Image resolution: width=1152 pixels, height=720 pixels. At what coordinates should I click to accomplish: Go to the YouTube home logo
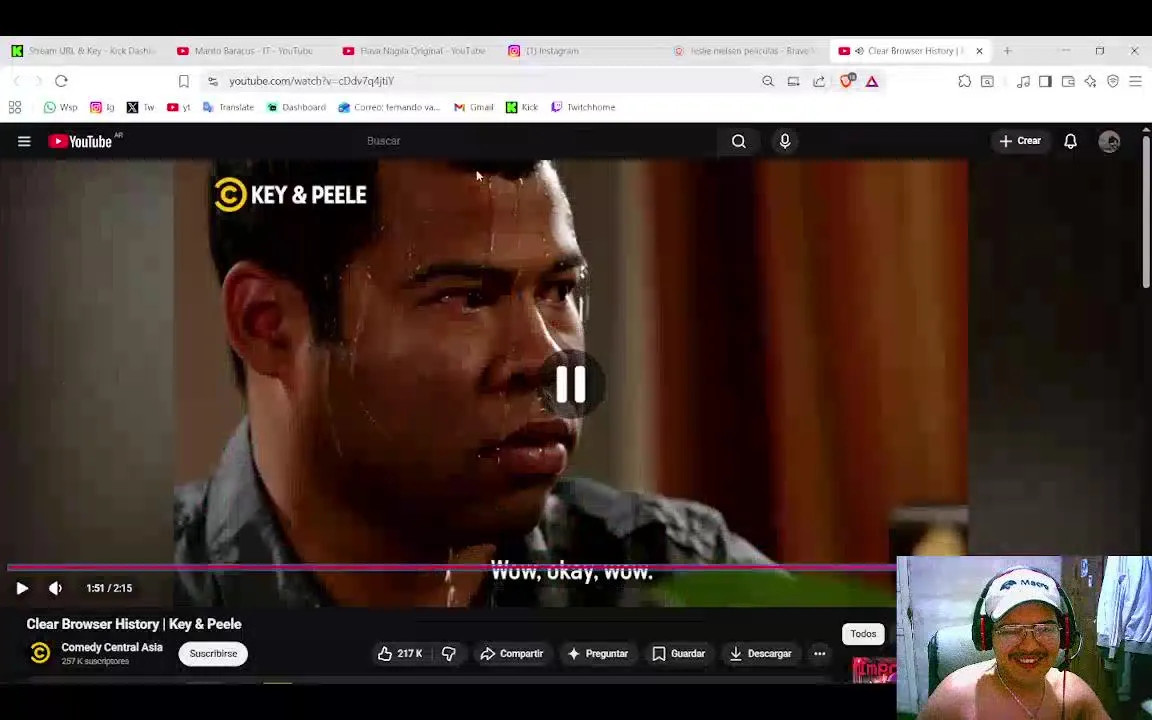point(81,141)
